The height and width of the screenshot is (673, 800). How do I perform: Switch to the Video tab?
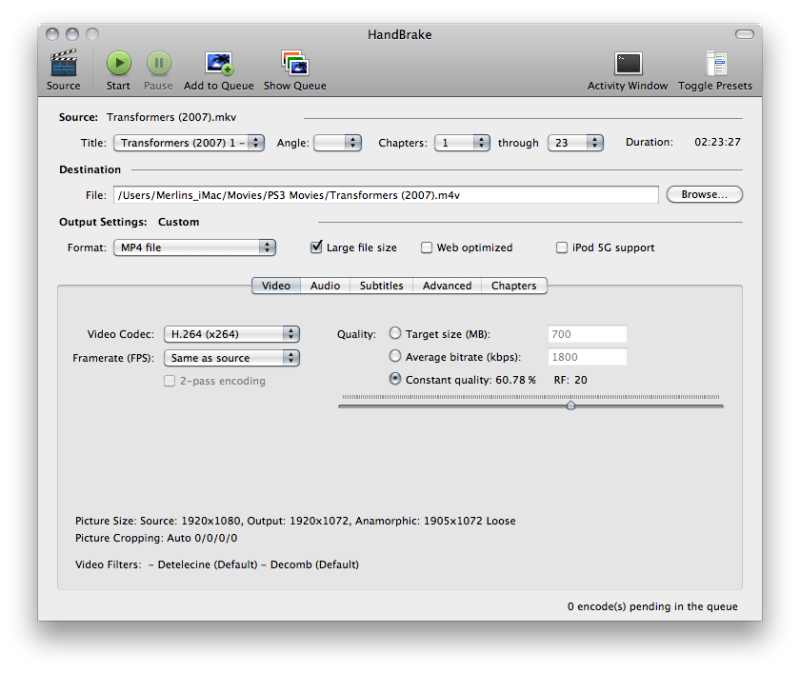(276, 286)
